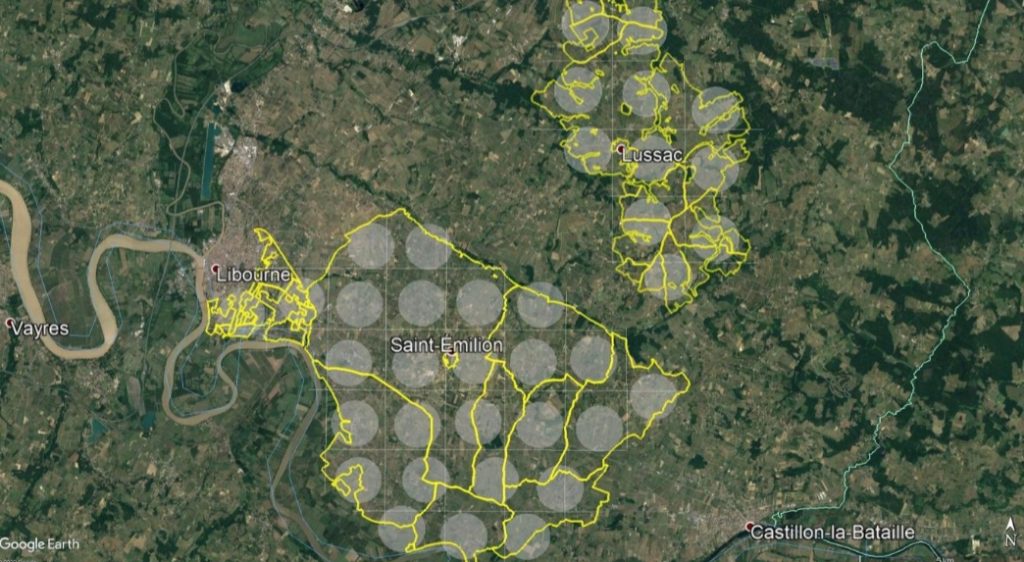
Task: Click the Lussac placemark pin
Action: pos(620,149)
